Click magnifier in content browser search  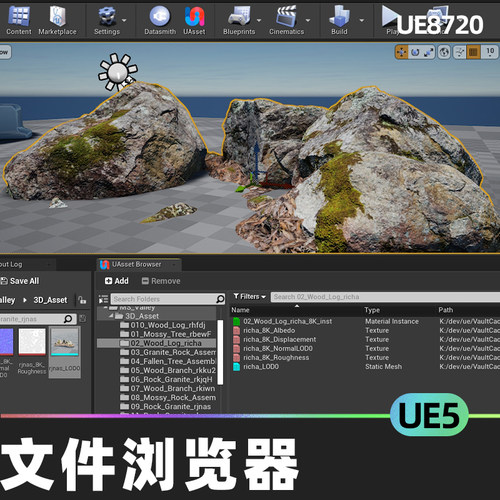pos(68,319)
